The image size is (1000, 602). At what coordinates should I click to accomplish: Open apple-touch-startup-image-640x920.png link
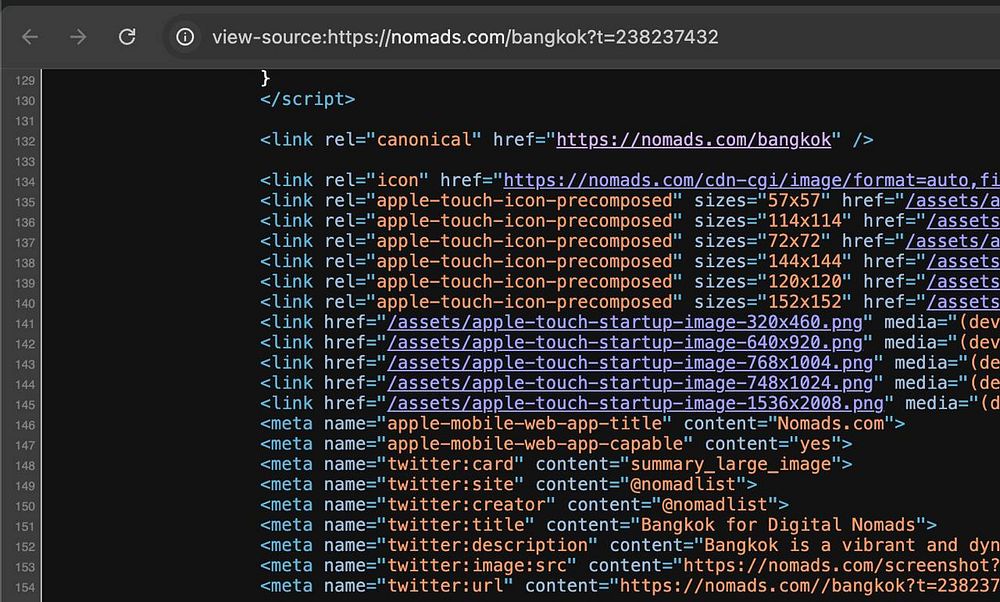pyautogui.click(x=625, y=343)
